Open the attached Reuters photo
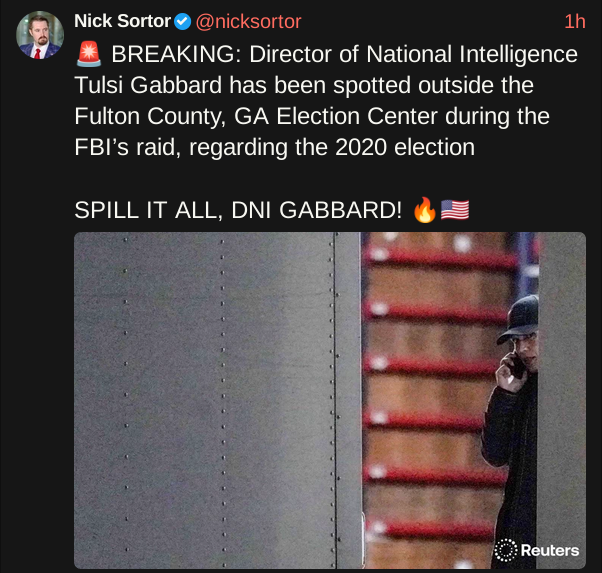Screen dimensions: 602x573 point(329,400)
